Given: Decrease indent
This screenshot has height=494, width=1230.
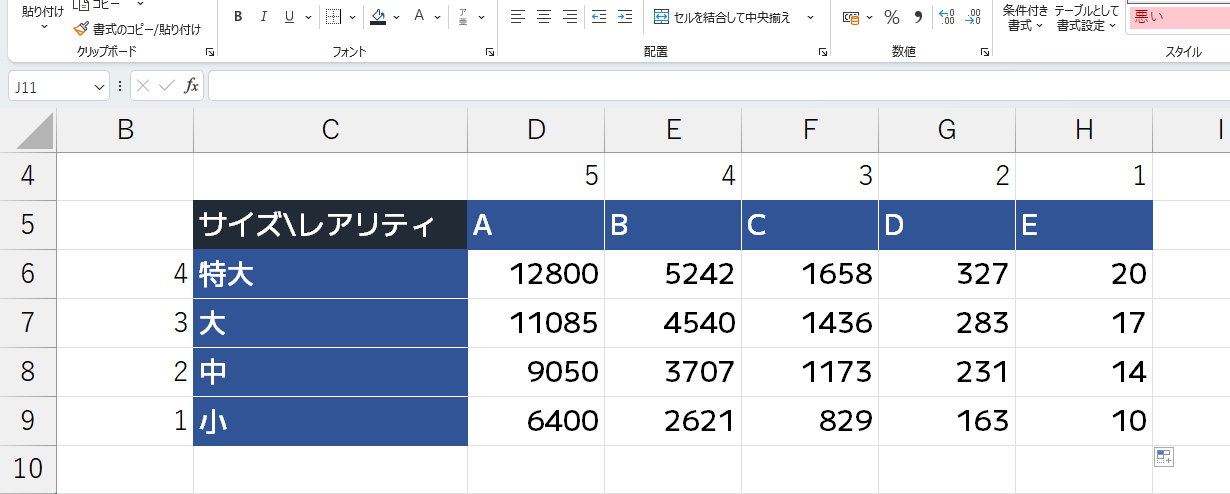Looking at the screenshot, I should (599, 16).
